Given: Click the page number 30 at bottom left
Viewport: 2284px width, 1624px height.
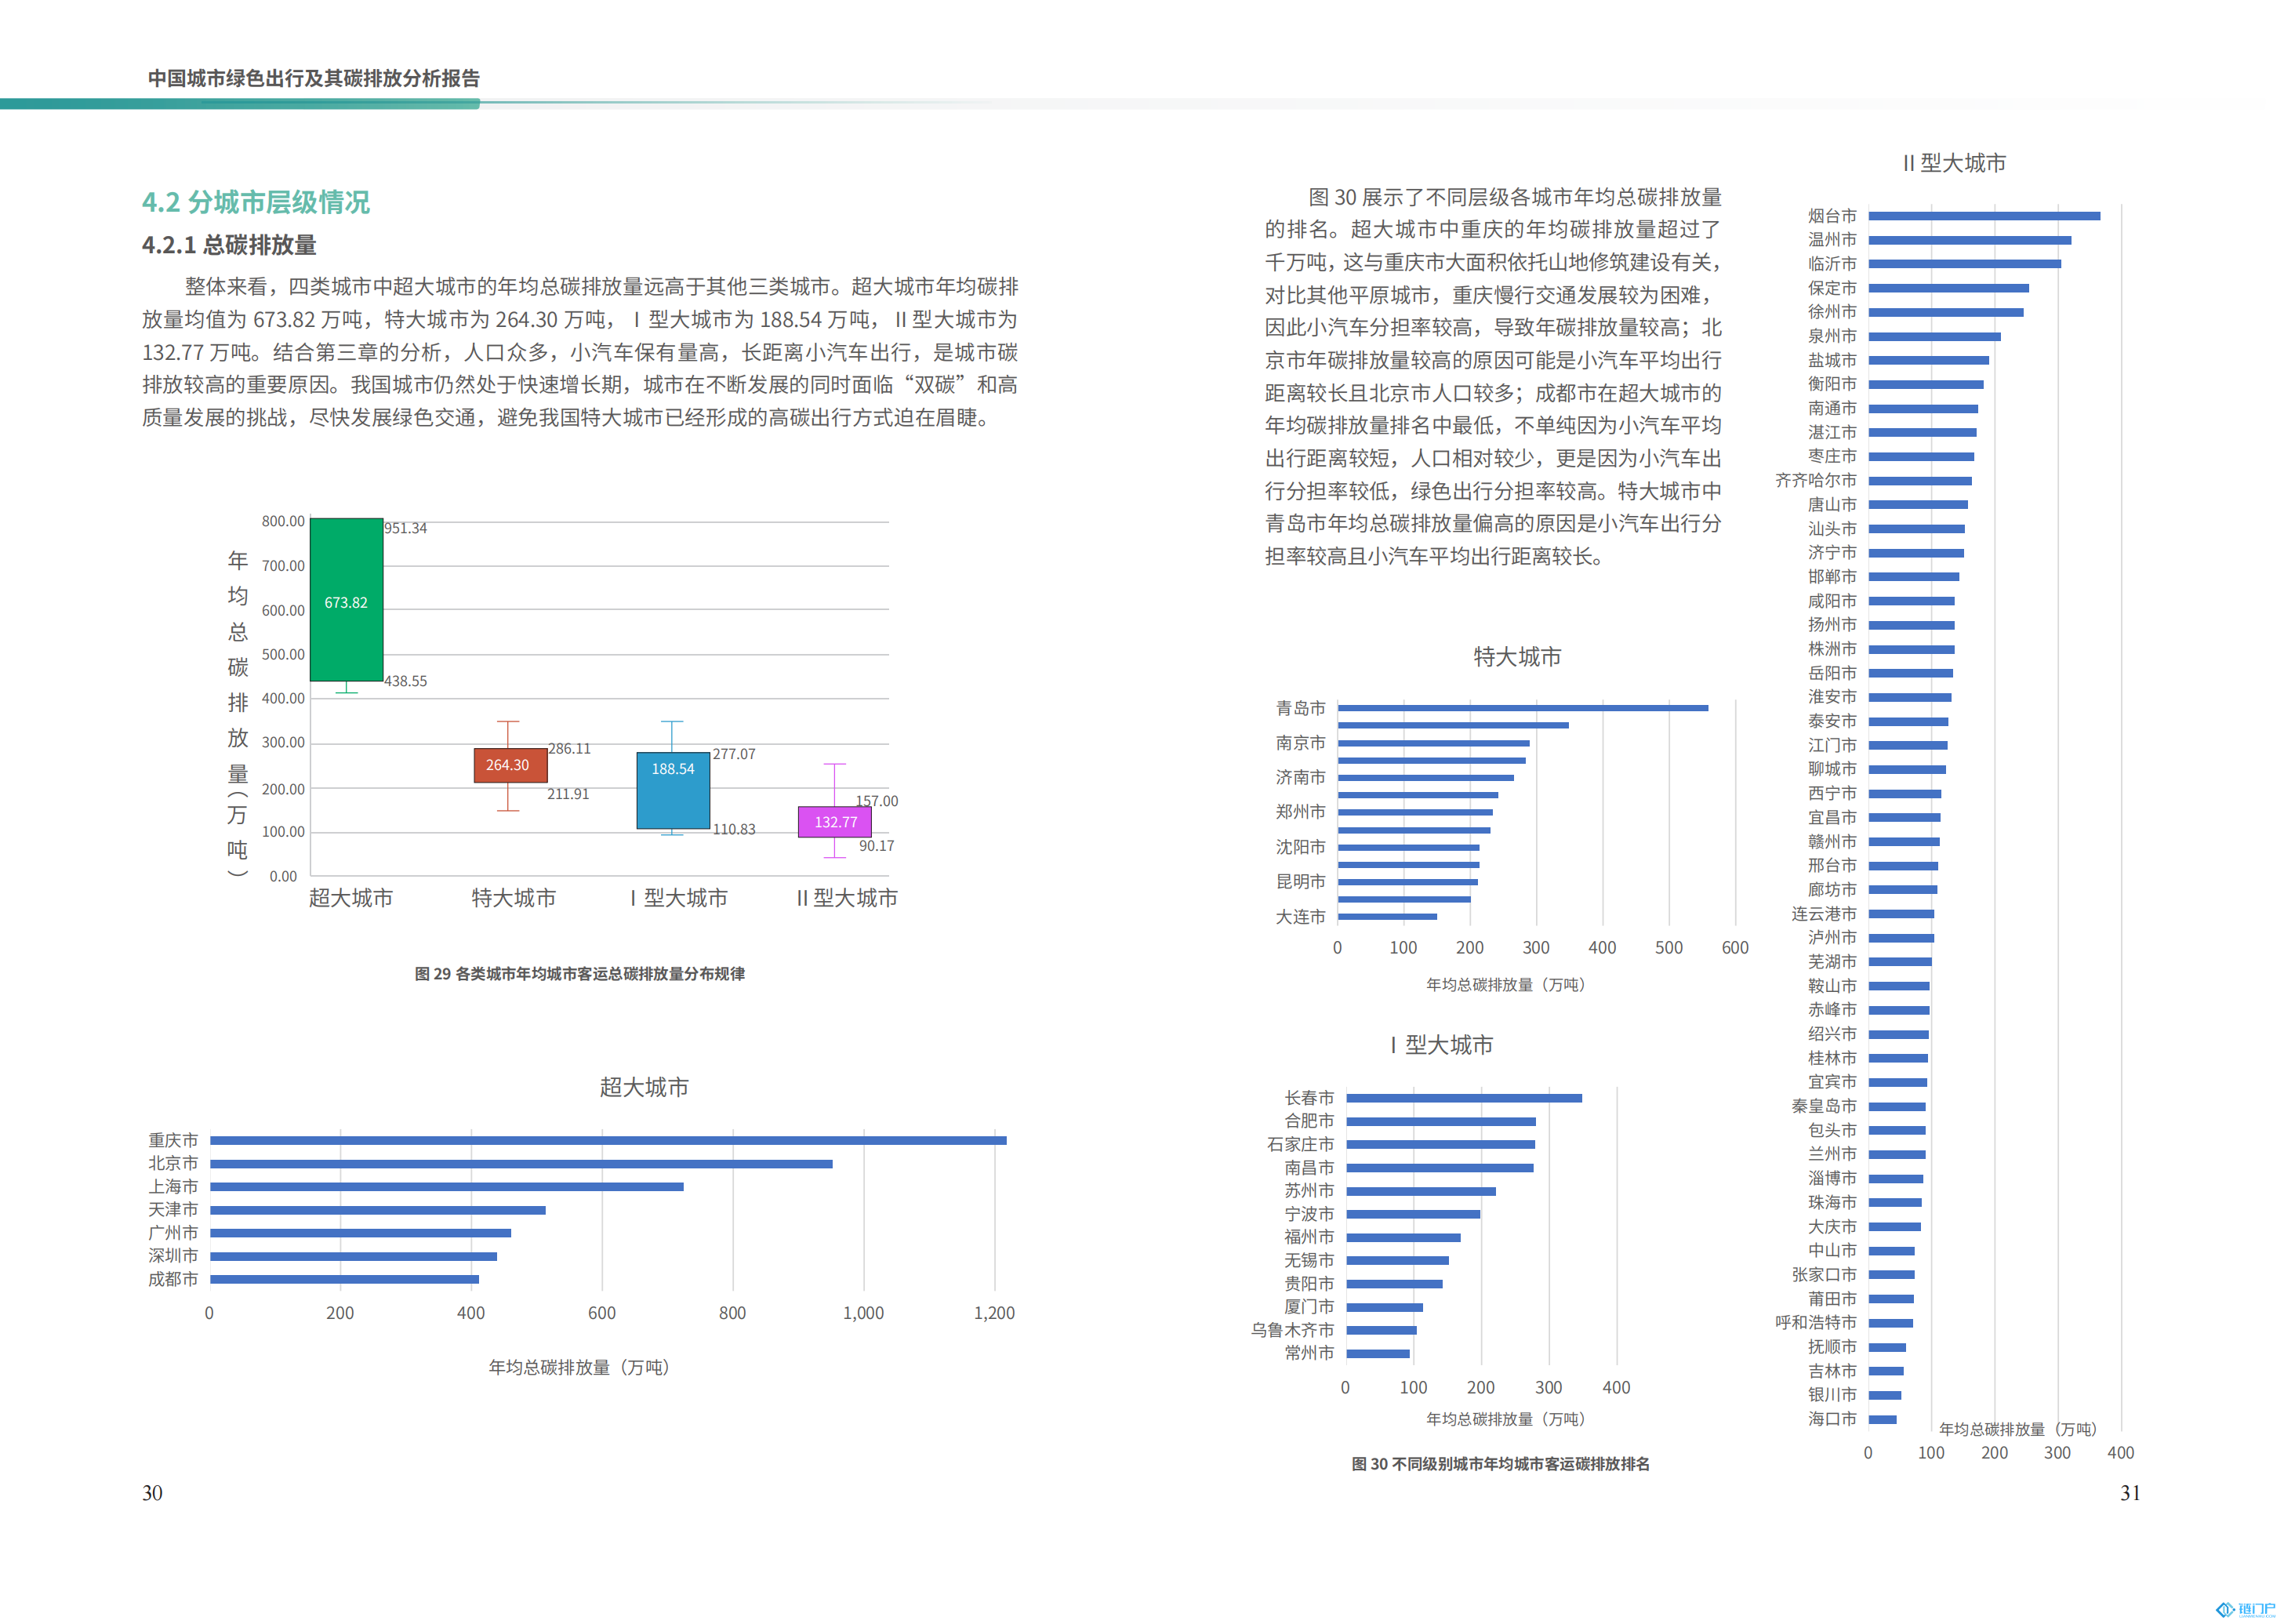Looking at the screenshot, I should point(152,1493).
